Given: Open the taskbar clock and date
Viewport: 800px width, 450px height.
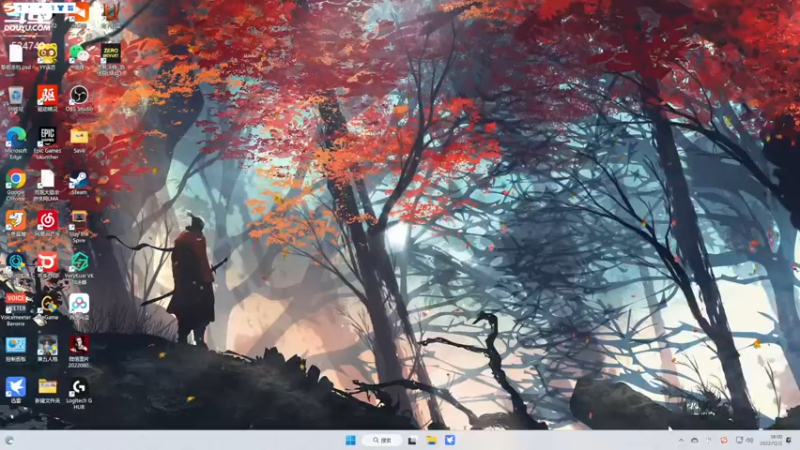Looking at the screenshot, I should [x=771, y=440].
